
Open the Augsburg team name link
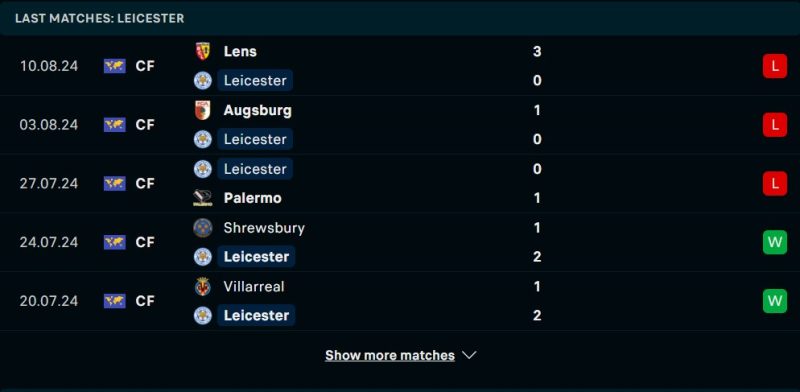point(258,110)
